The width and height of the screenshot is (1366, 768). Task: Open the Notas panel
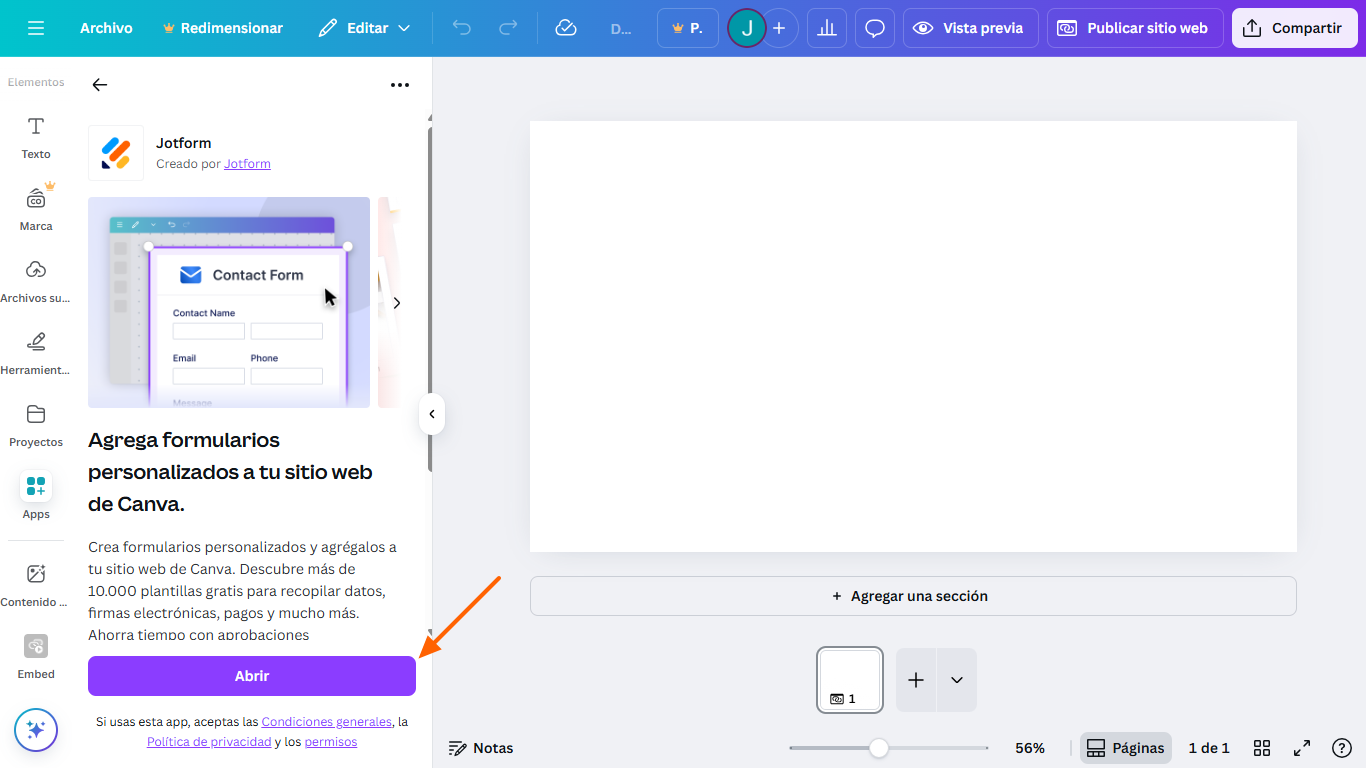click(x=481, y=748)
